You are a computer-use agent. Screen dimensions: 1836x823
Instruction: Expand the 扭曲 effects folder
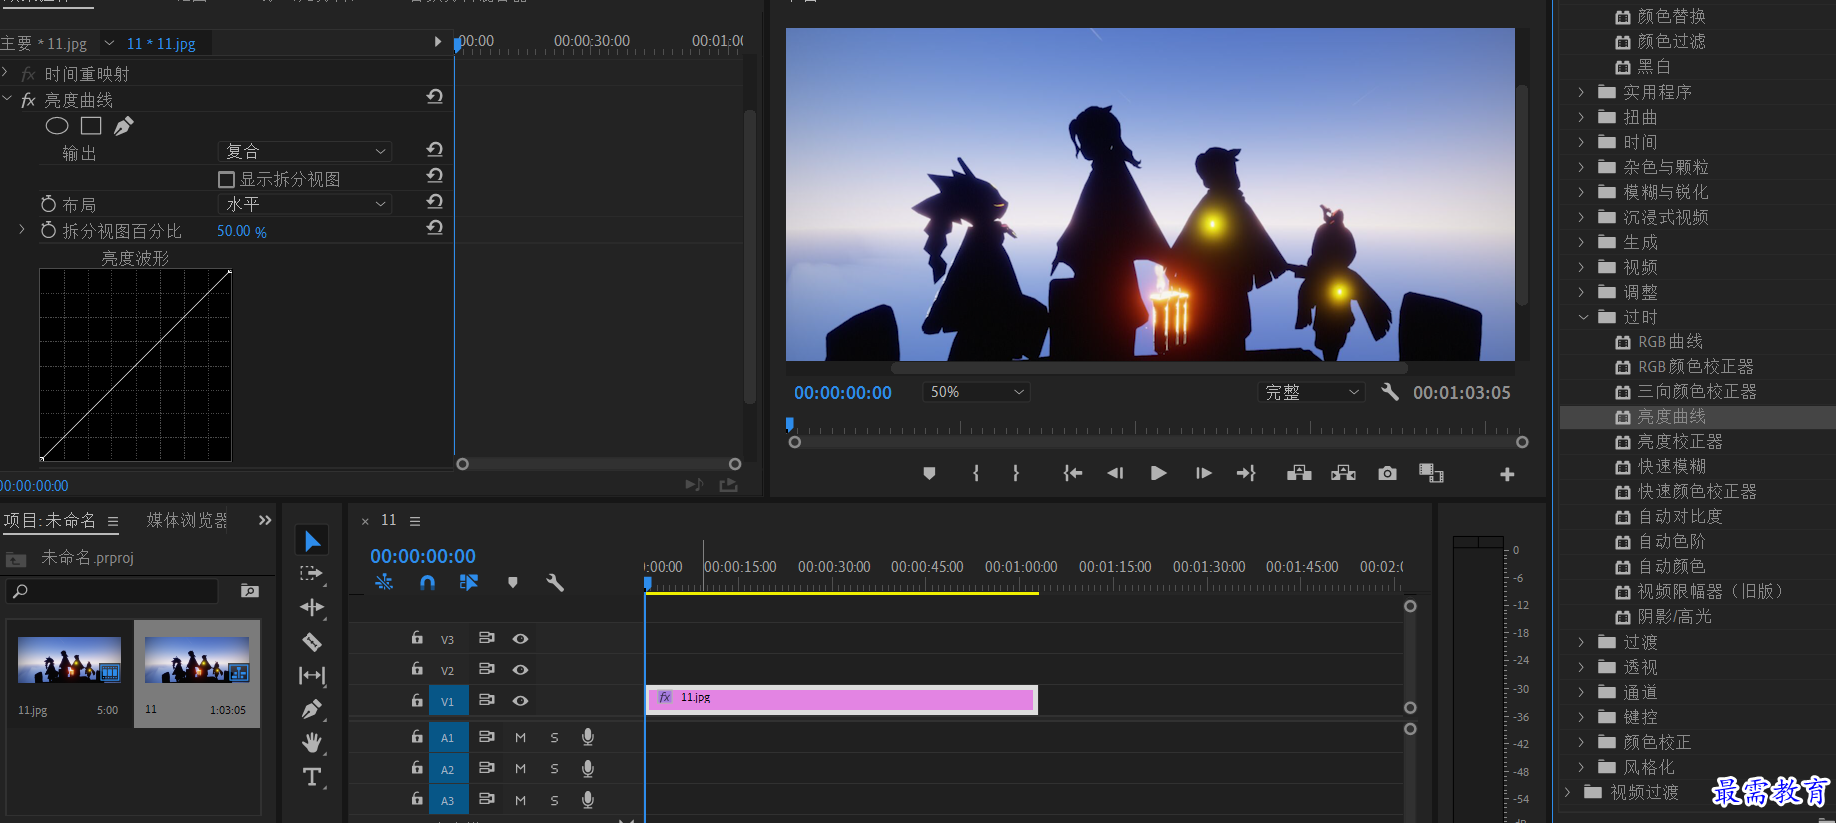[x=1581, y=117]
